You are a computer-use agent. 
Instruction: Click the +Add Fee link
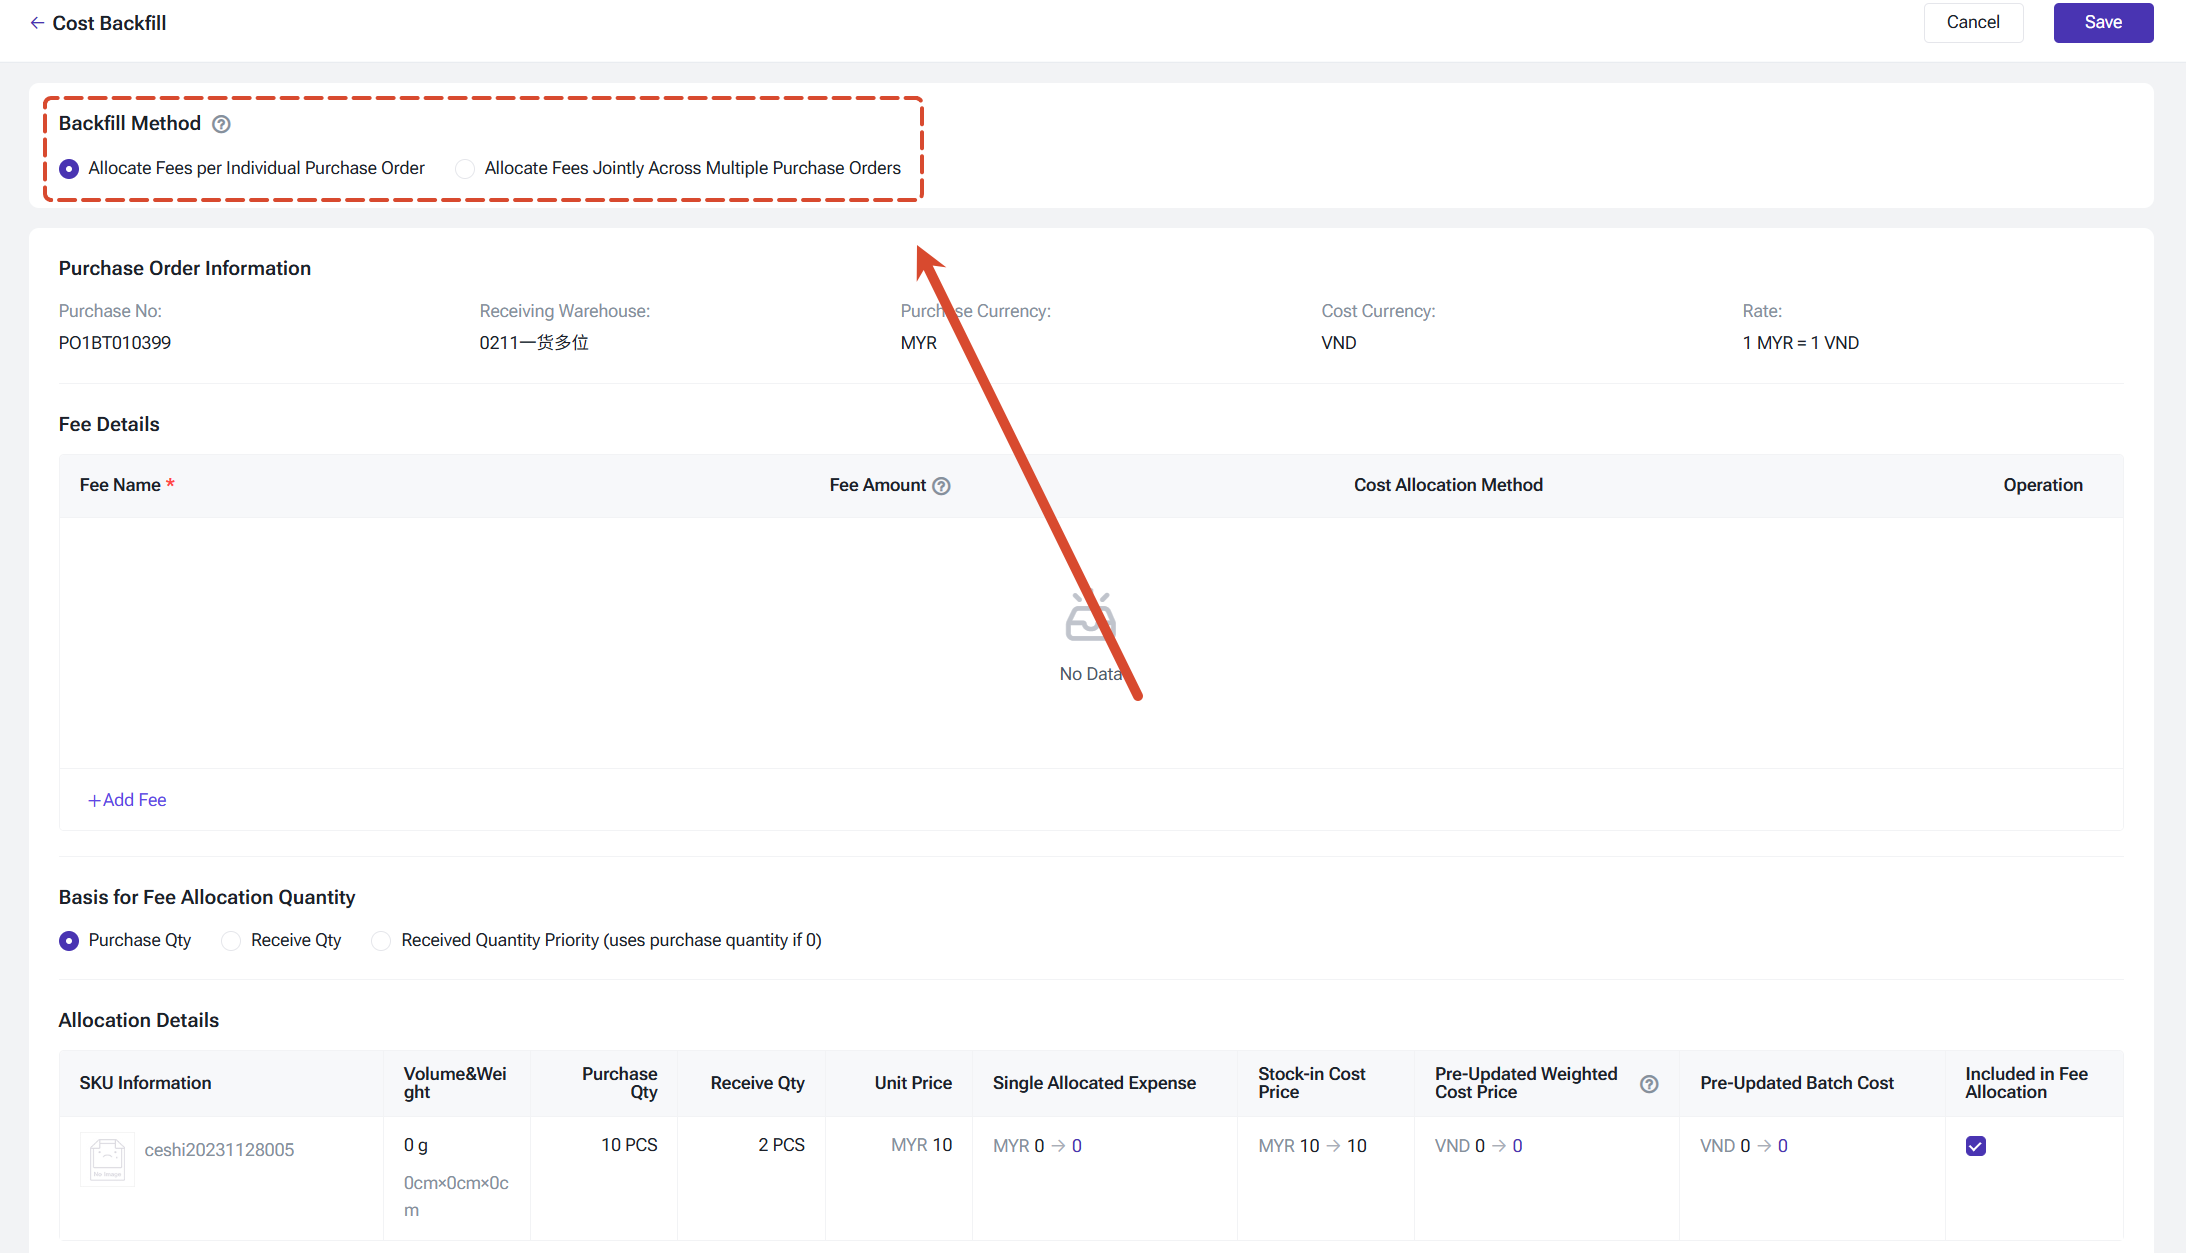coord(127,800)
